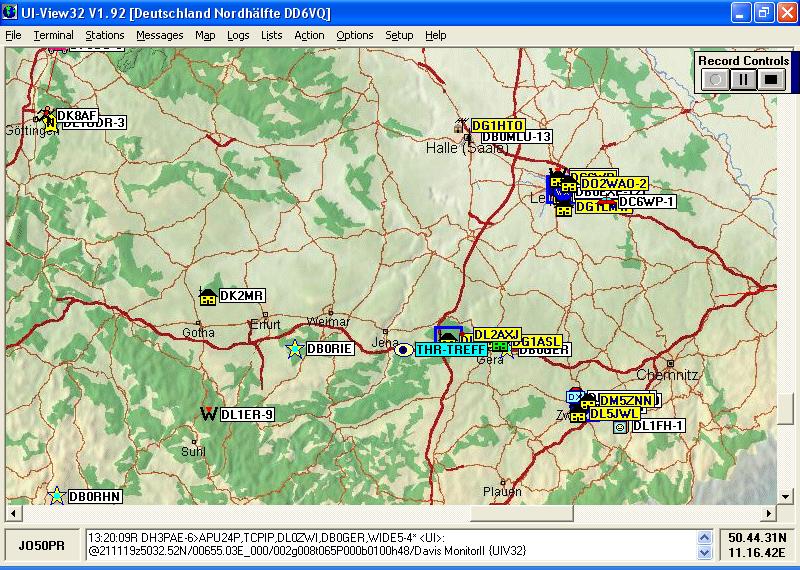This screenshot has height=570, width=800.
Task: Click the horizontal scrollbar thumb
Action: click(x=521, y=513)
